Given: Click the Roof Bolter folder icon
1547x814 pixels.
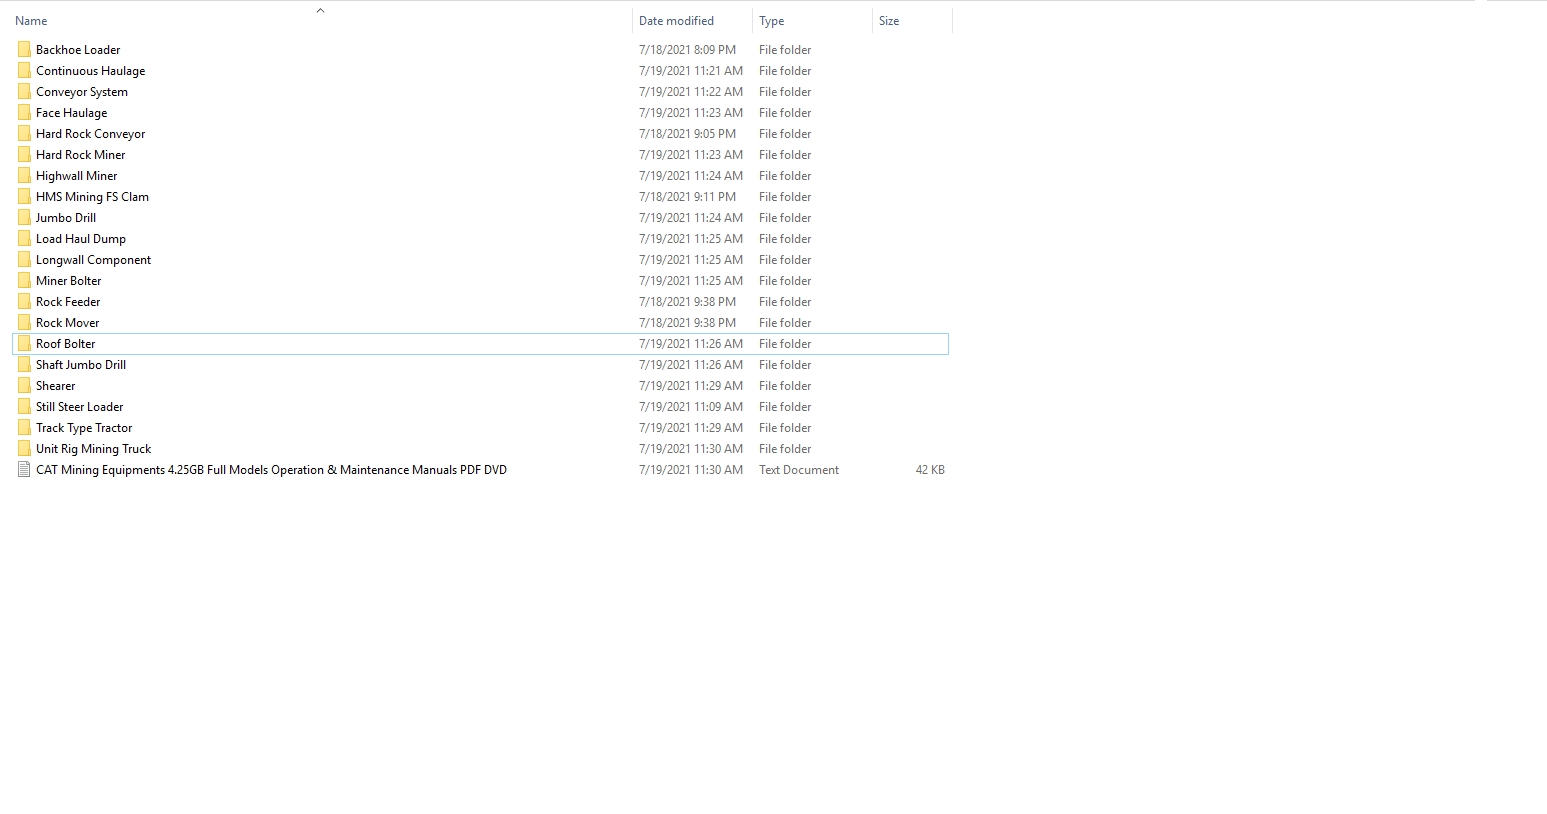Looking at the screenshot, I should 24,343.
